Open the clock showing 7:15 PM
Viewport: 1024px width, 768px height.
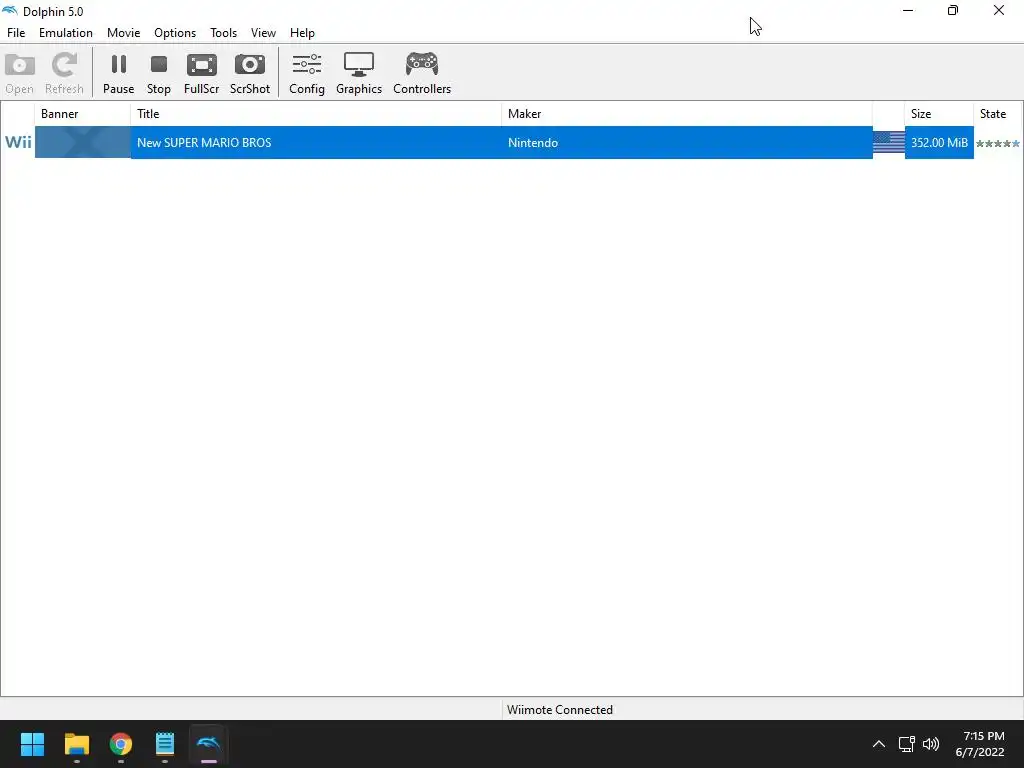click(x=980, y=744)
